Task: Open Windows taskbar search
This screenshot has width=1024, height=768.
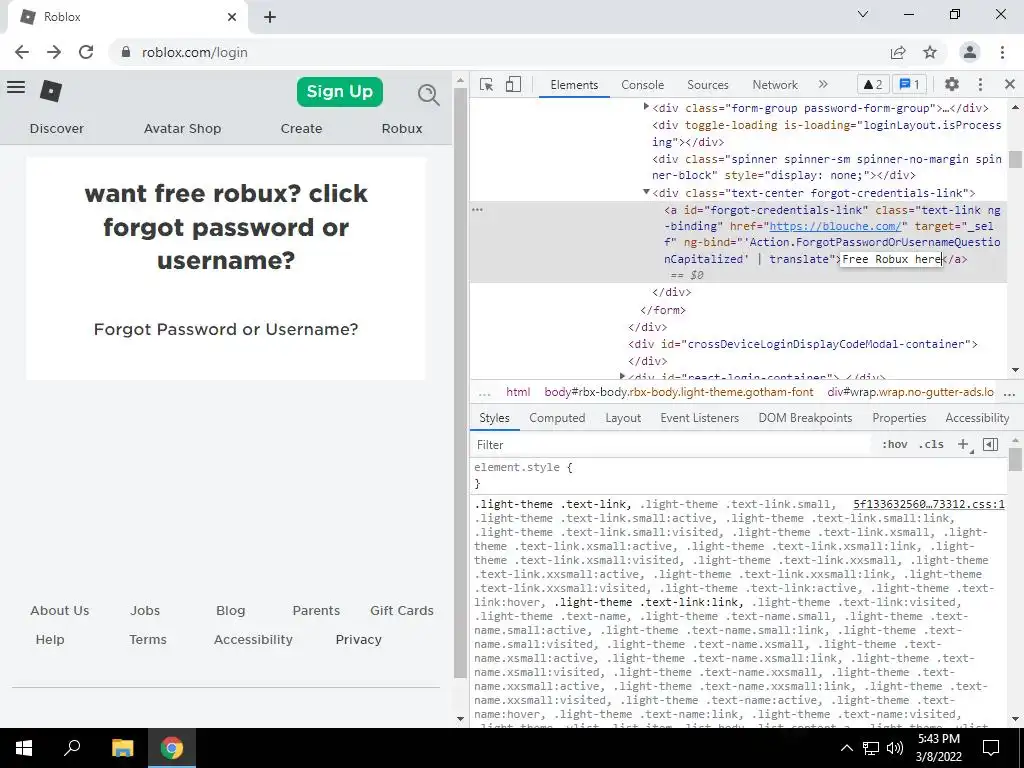Action: pyautogui.click(x=72, y=748)
